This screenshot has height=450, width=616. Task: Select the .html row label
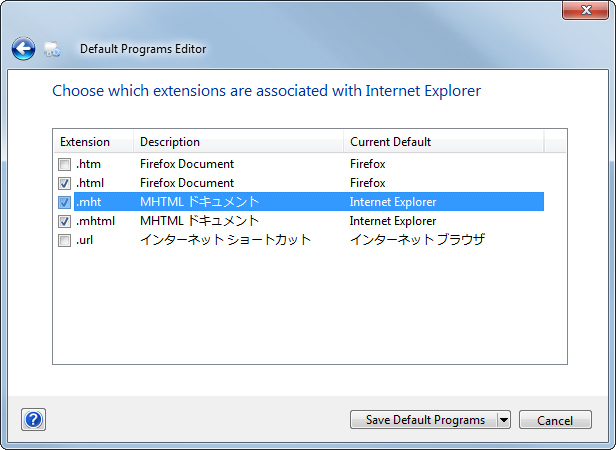(90, 183)
